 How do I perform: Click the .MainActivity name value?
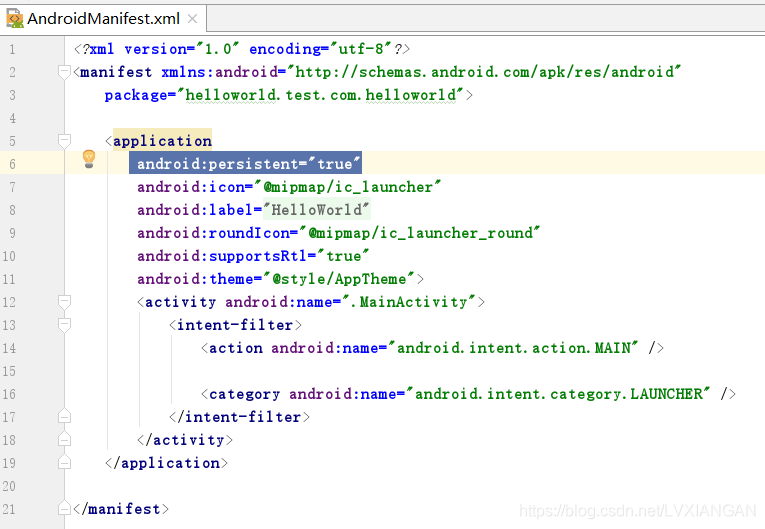(409, 302)
